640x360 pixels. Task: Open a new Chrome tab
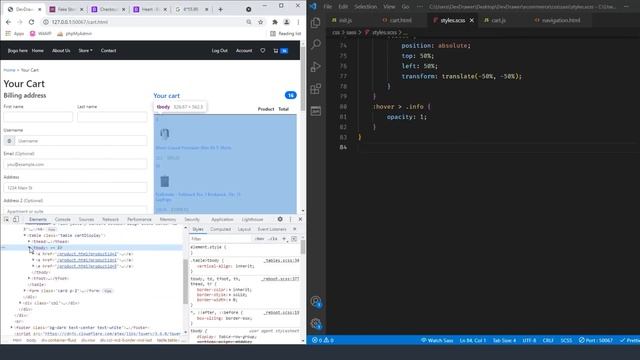tap(220, 9)
